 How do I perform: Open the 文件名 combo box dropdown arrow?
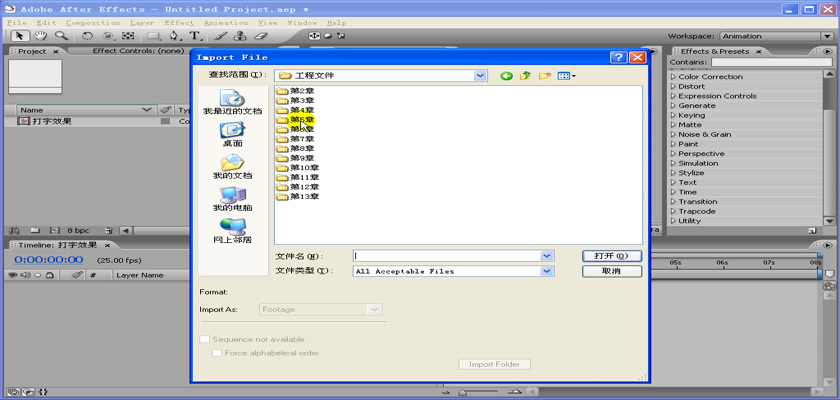pyautogui.click(x=546, y=256)
